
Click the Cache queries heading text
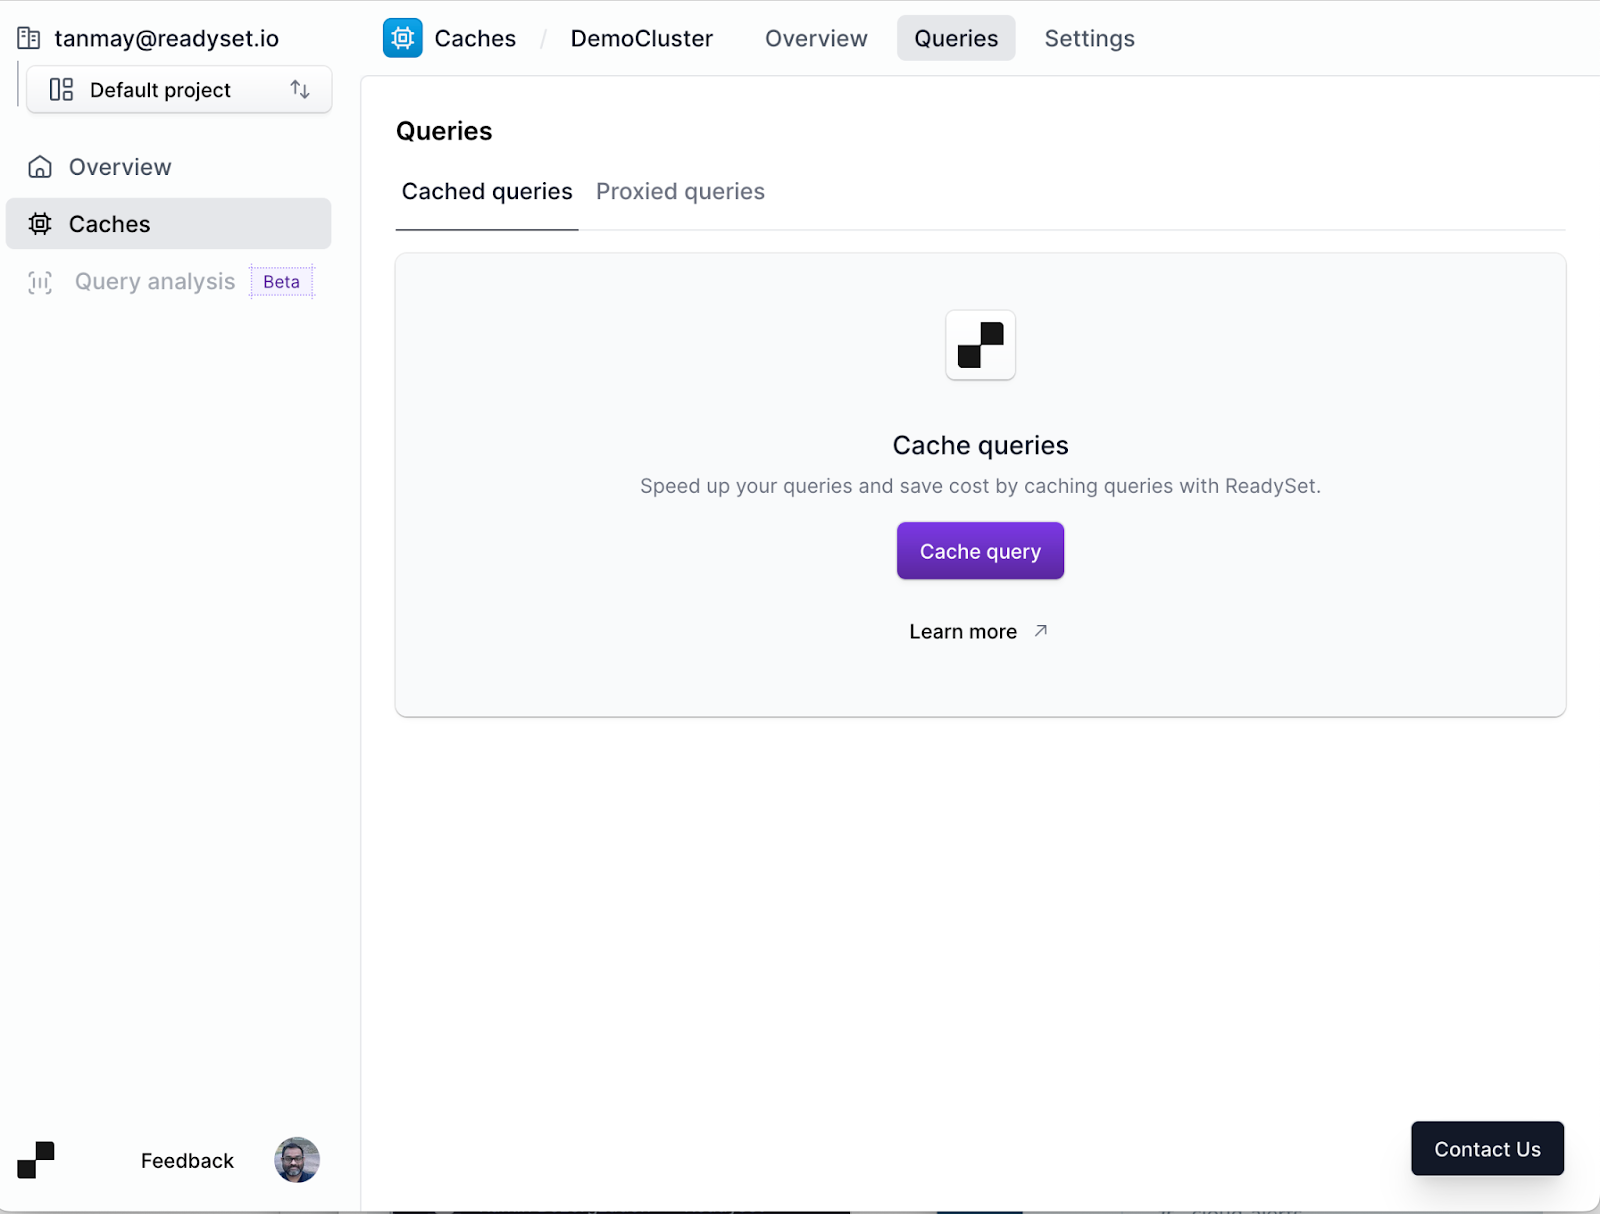pyautogui.click(x=980, y=445)
